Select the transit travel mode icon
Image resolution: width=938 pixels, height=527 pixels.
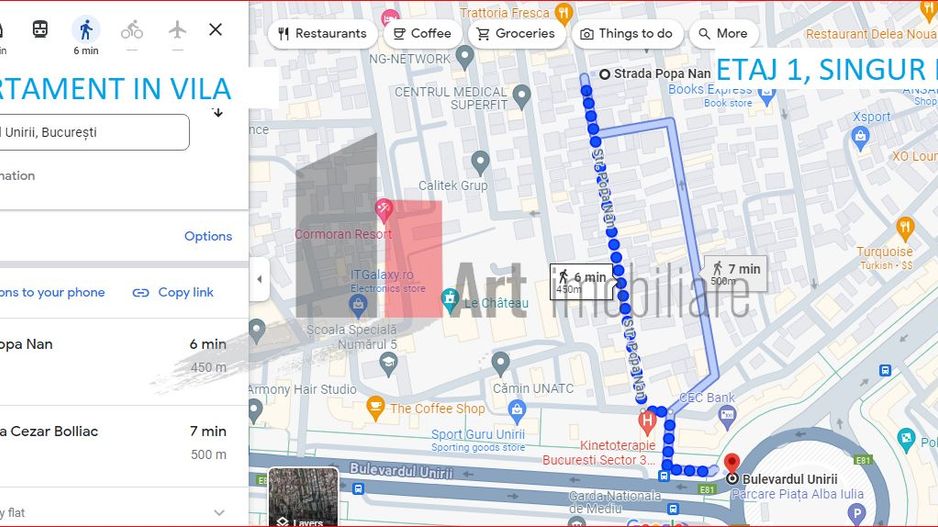tap(40, 29)
